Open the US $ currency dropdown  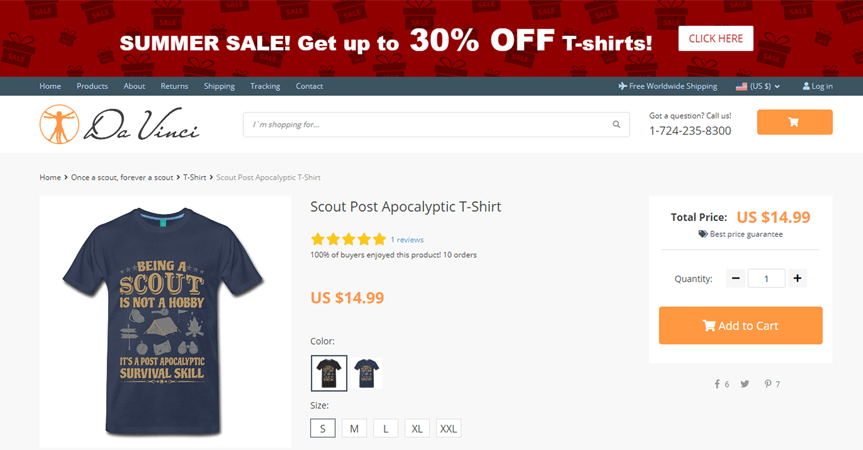(x=758, y=86)
